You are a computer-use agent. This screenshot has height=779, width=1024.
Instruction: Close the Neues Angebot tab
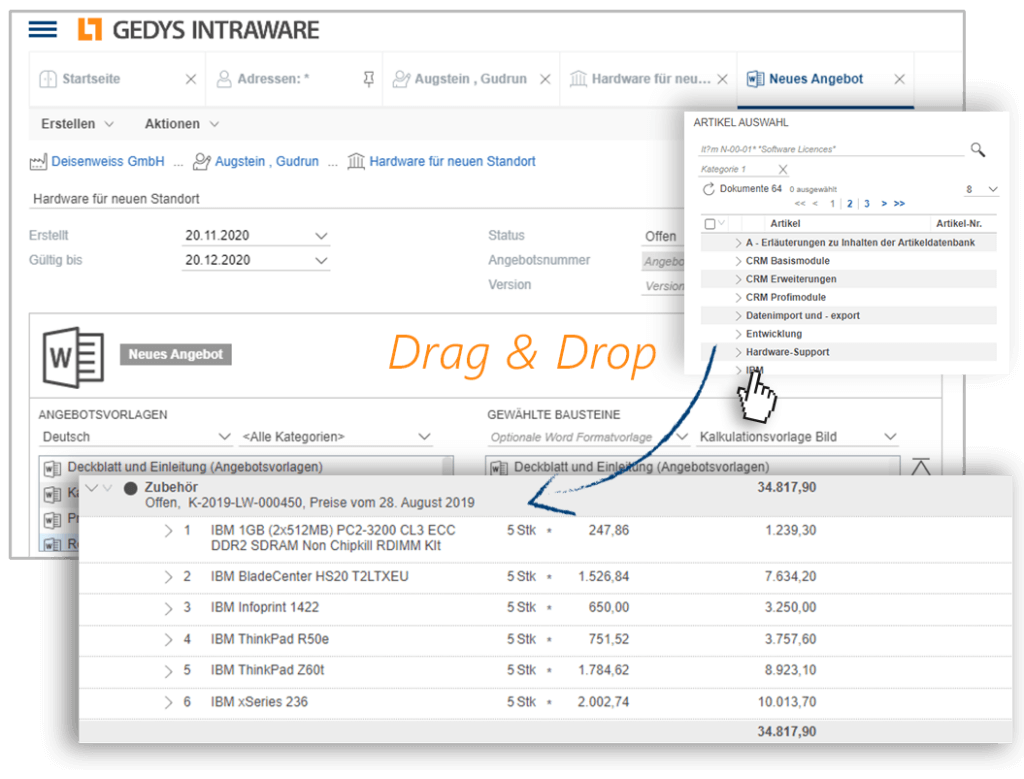(899, 79)
